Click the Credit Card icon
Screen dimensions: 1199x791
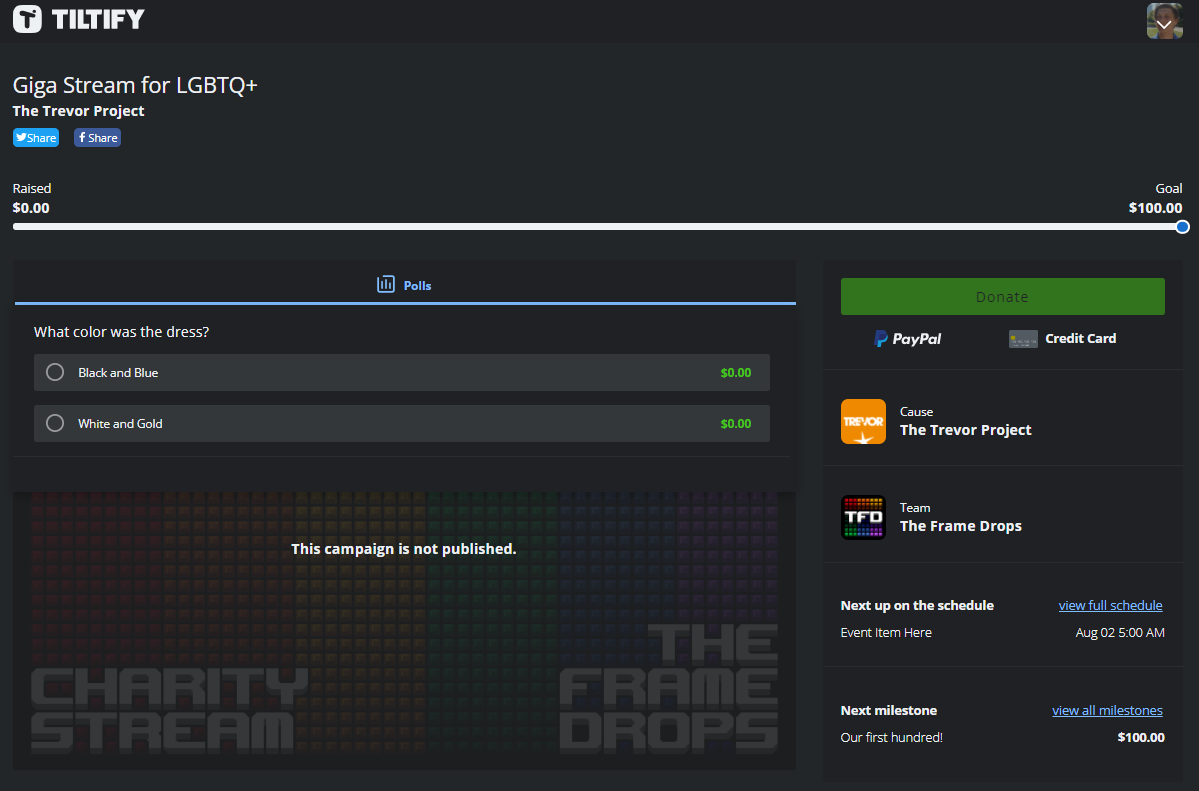point(1023,339)
